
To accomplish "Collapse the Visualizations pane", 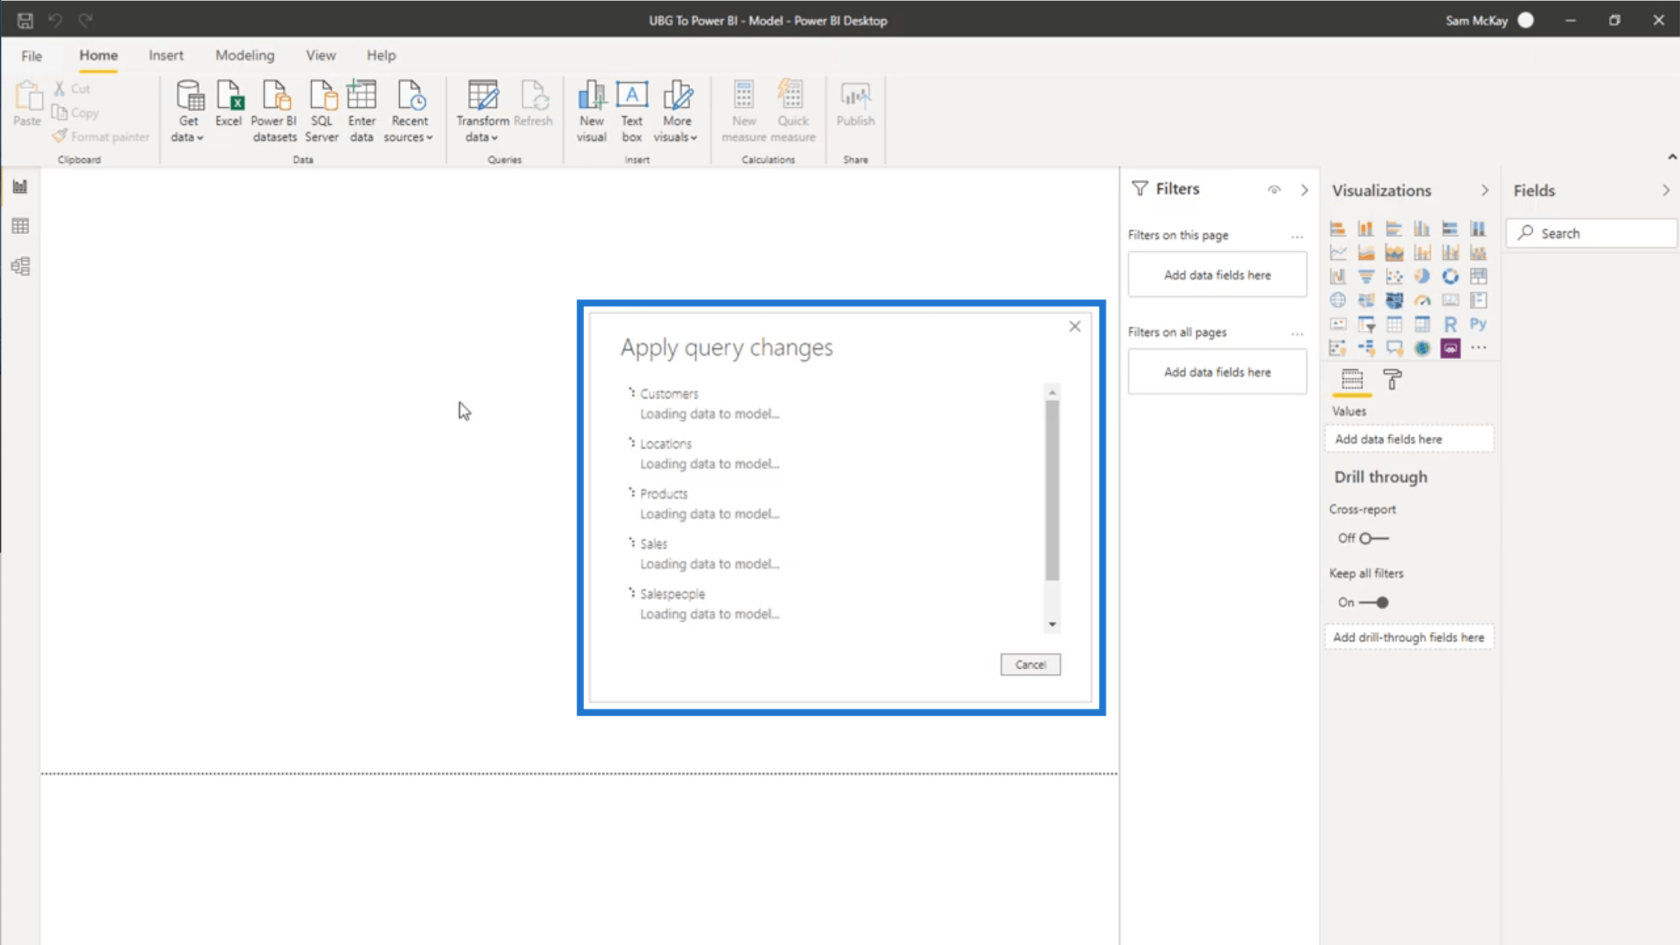I will [x=1484, y=190].
